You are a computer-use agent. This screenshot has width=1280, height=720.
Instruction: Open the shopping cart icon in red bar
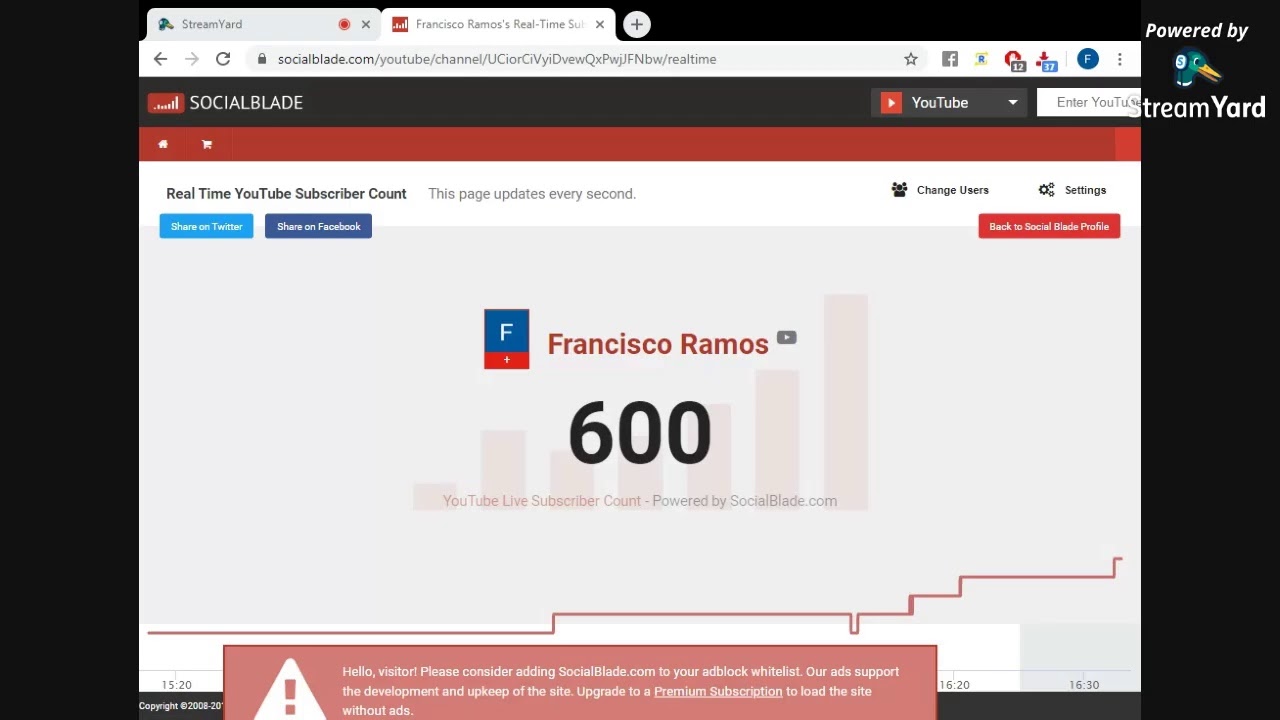pos(207,144)
